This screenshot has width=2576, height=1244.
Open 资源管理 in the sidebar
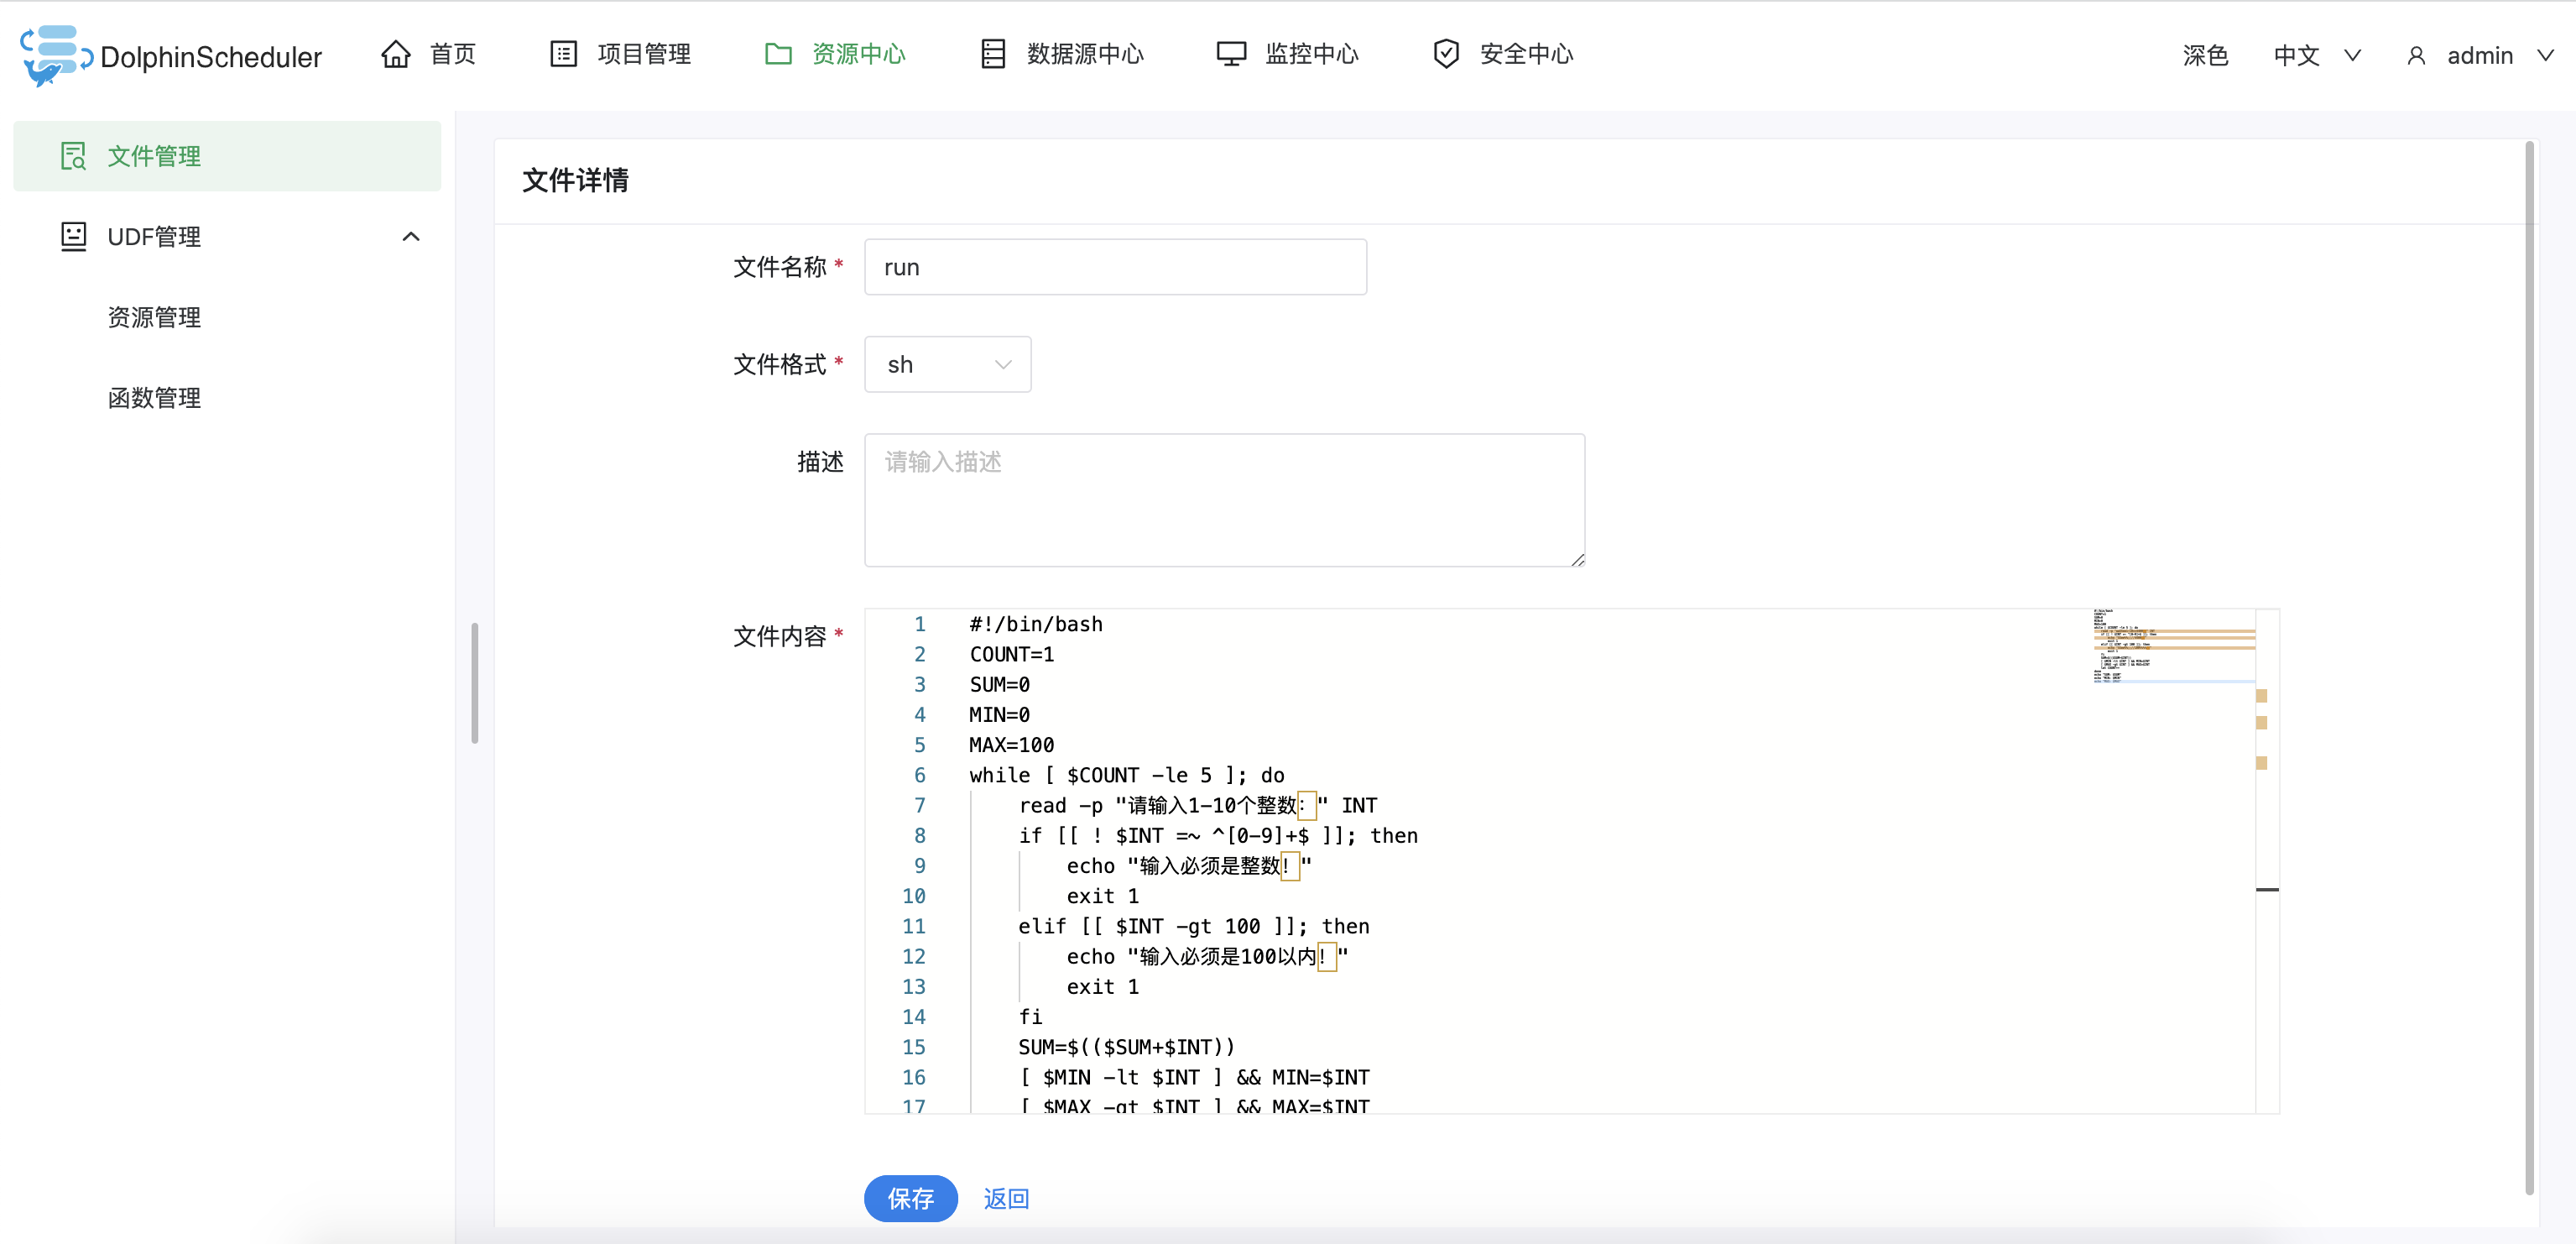154,318
